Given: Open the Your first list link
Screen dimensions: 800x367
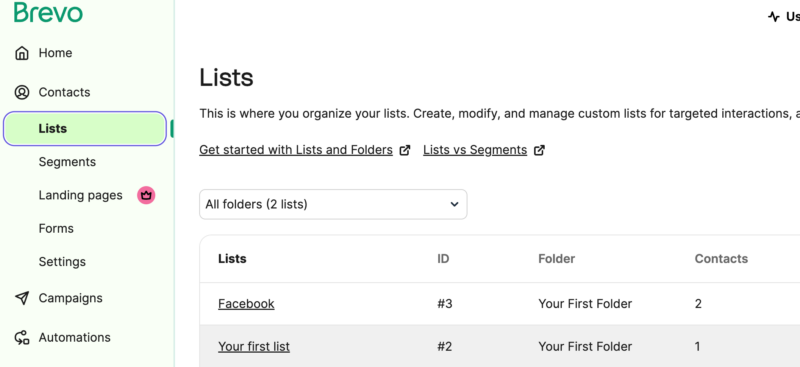Looking at the screenshot, I should [254, 347].
